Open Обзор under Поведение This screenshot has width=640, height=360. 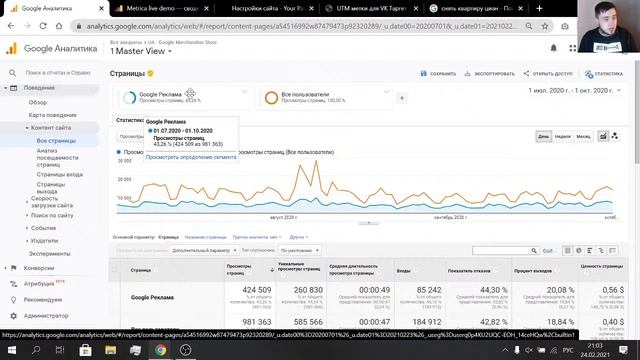coord(38,102)
